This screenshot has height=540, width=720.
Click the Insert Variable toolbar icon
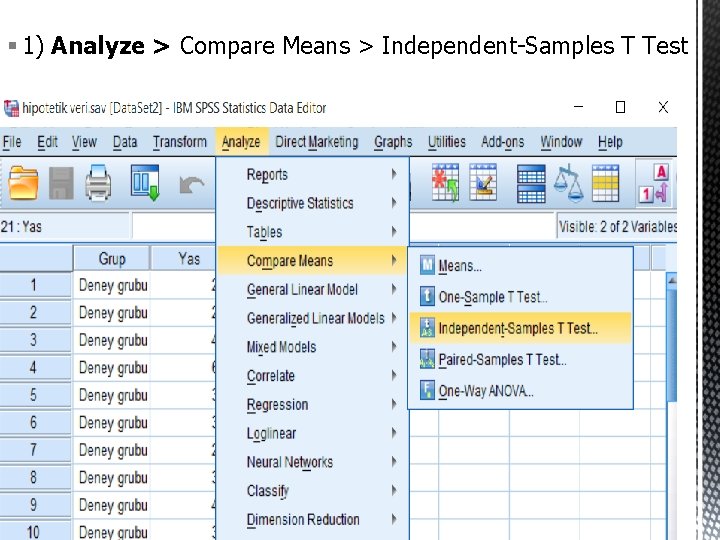point(483,182)
